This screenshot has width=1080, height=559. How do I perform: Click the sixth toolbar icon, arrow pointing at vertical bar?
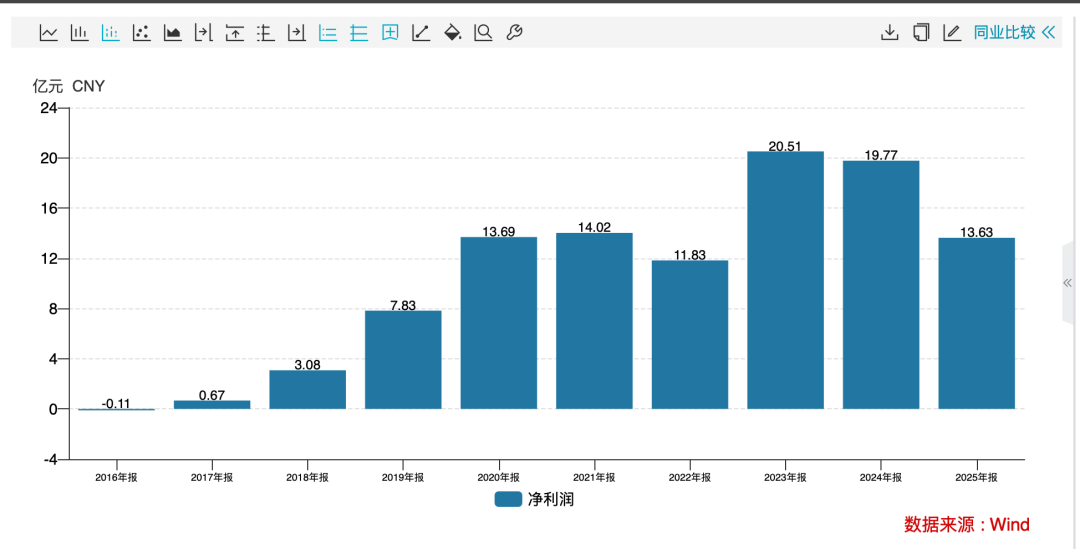tap(203, 32)
